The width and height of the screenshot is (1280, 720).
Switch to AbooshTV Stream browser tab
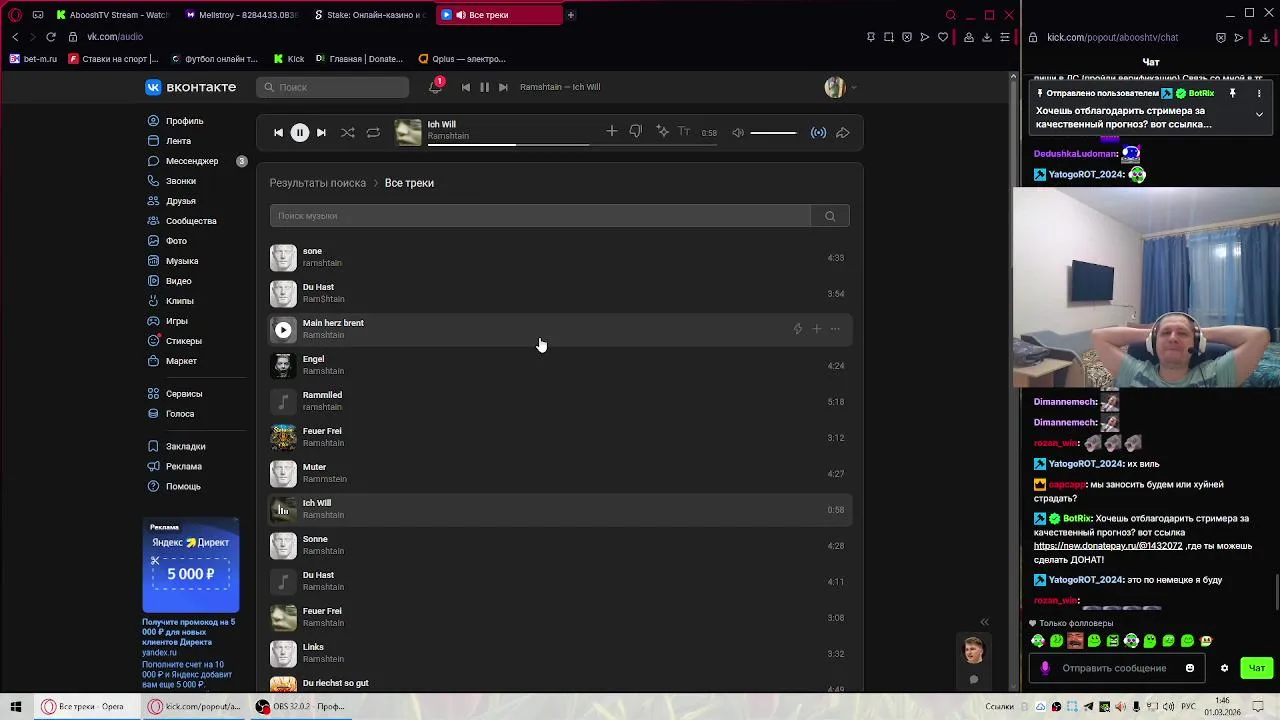[x=112, y=15]
